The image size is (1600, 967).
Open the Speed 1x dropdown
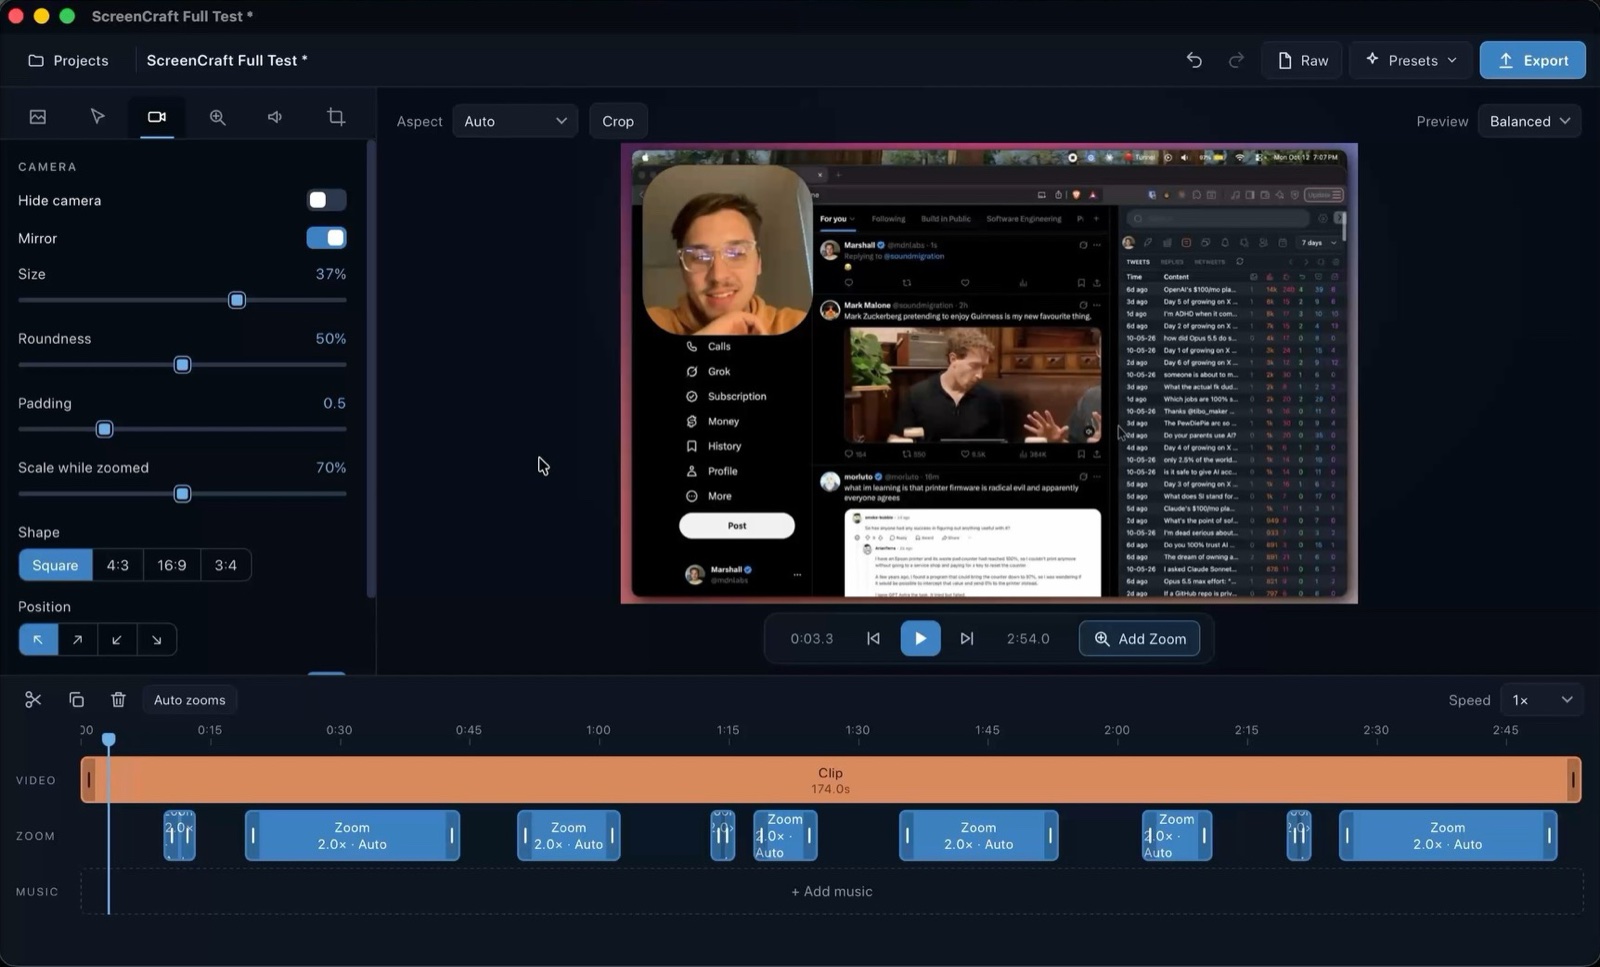point(1542,700)
